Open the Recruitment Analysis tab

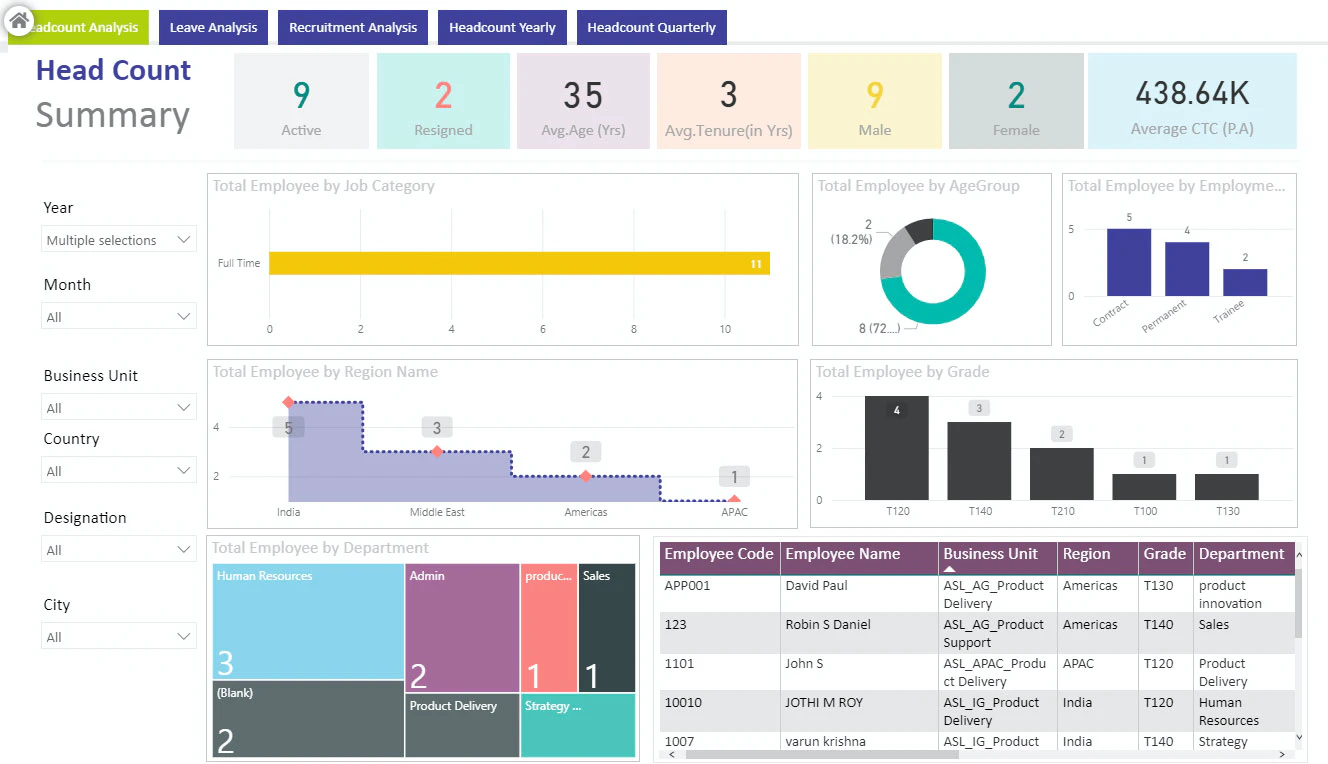[353, 27]
